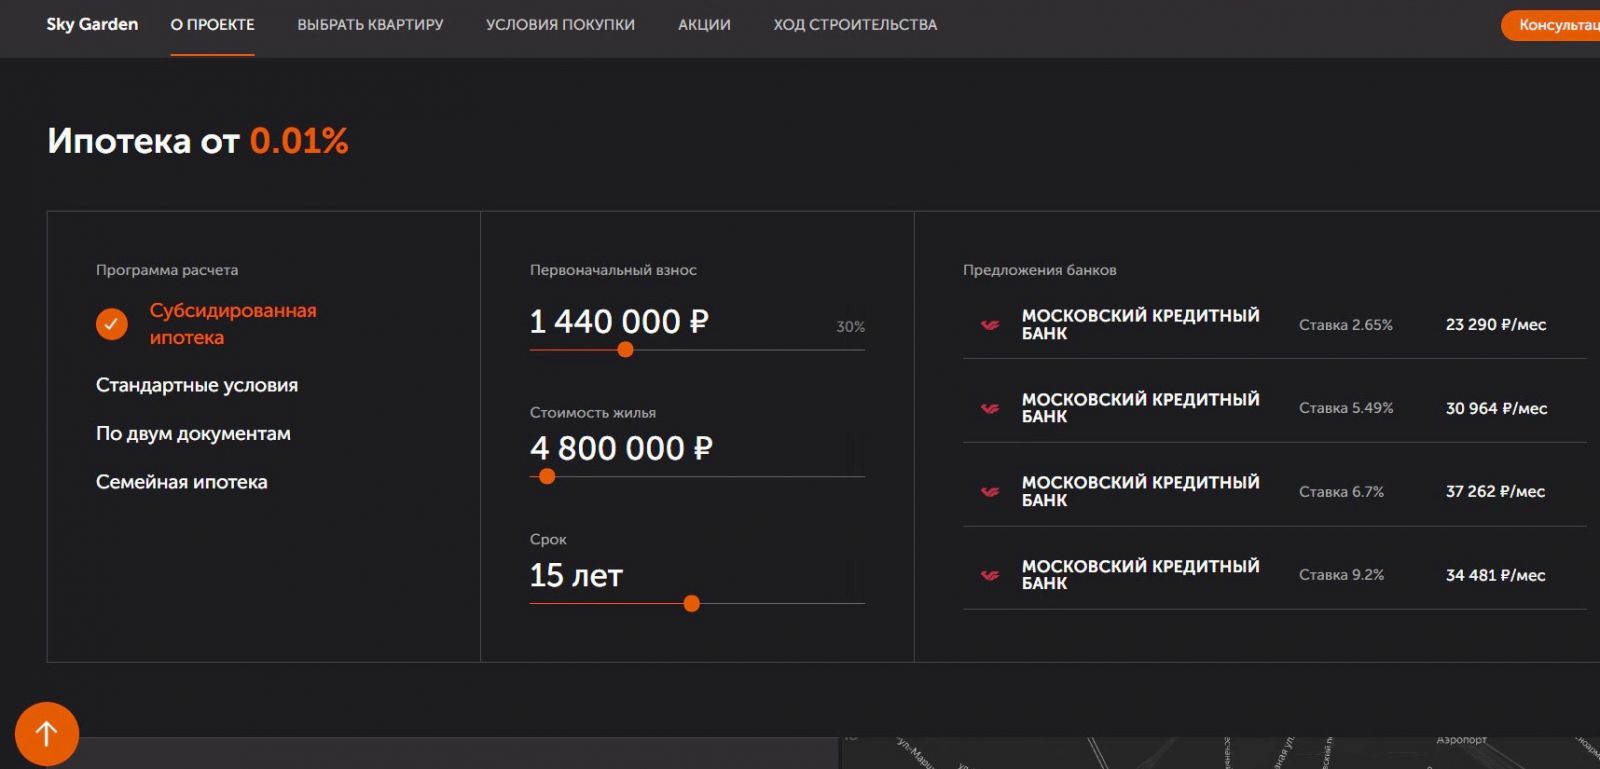Click the 37 262 ₽/мес payment value
This screenshot has width=1600, height=769.
tap(1495, 492)
